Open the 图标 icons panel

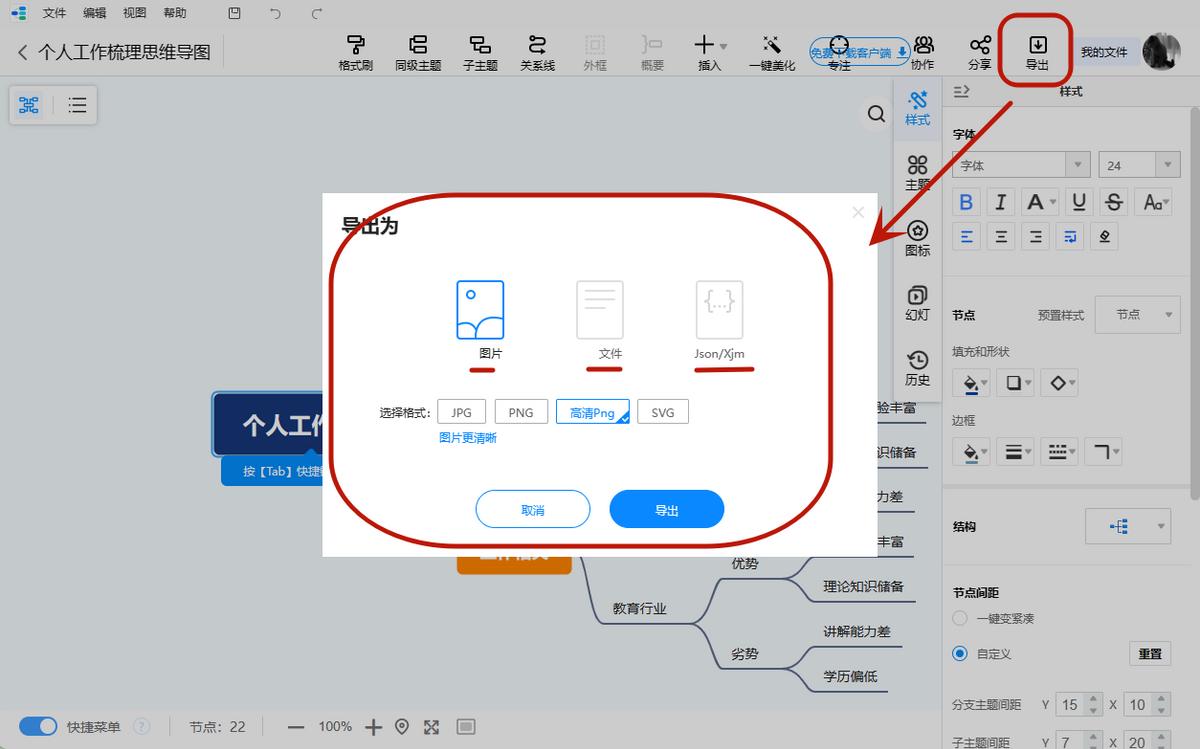(x=917, y=241)
